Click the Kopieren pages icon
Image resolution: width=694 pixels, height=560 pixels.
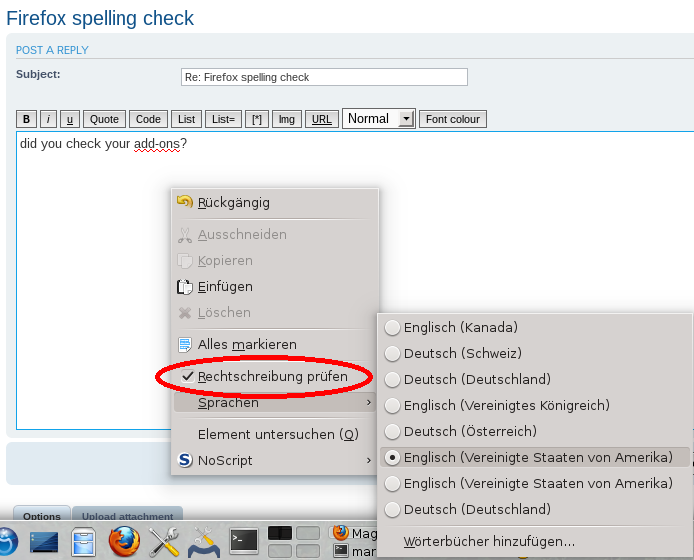185,261
